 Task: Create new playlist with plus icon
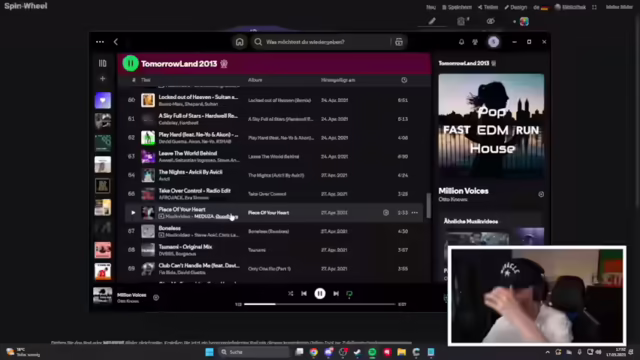pos(102,78)
